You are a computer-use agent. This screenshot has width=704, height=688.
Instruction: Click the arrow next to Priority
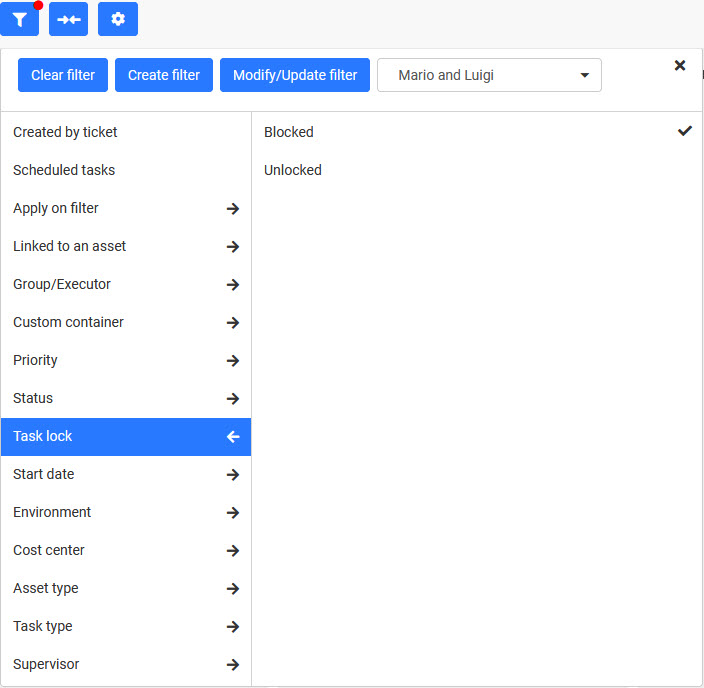(x=233, y=361)
